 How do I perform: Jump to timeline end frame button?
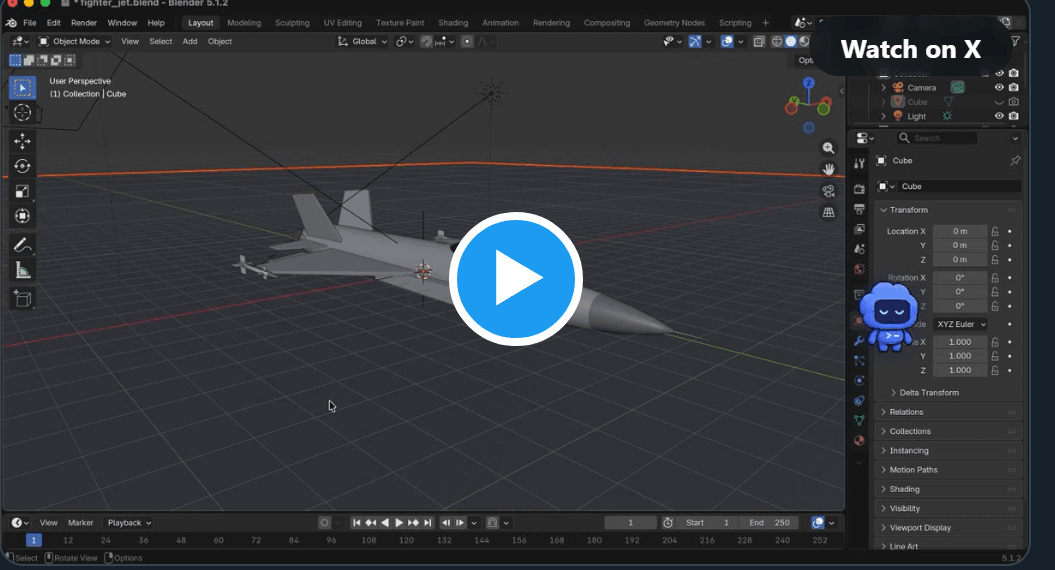click(428, 523)
